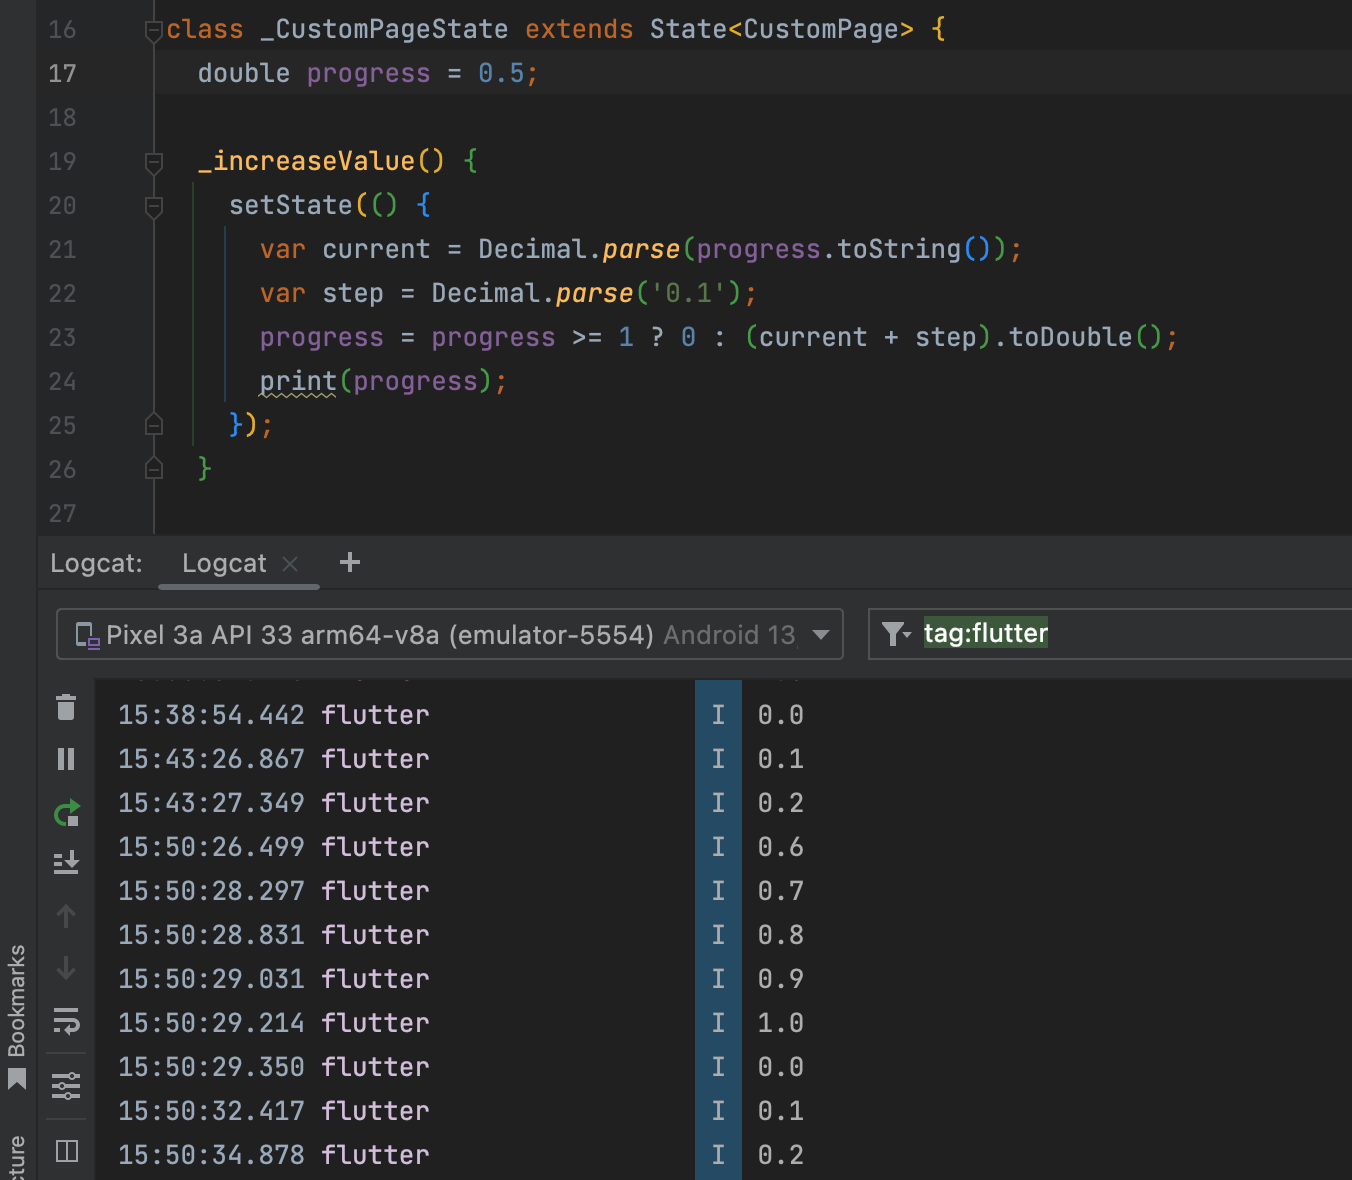Collapse the _increaseValue method fold marker
The width and height of the screenshot is (1352, 1180).
point(154,162)
